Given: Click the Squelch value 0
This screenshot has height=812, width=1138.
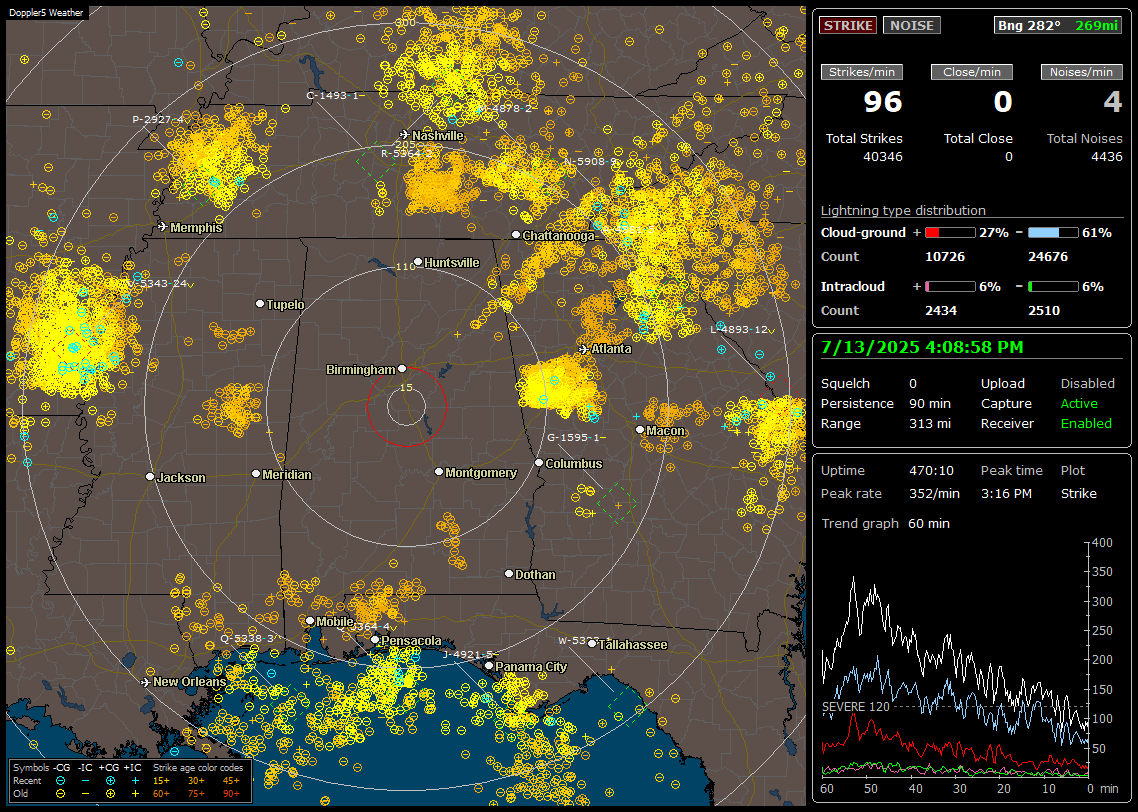Looking at the screenshot, I should point(913,384).
